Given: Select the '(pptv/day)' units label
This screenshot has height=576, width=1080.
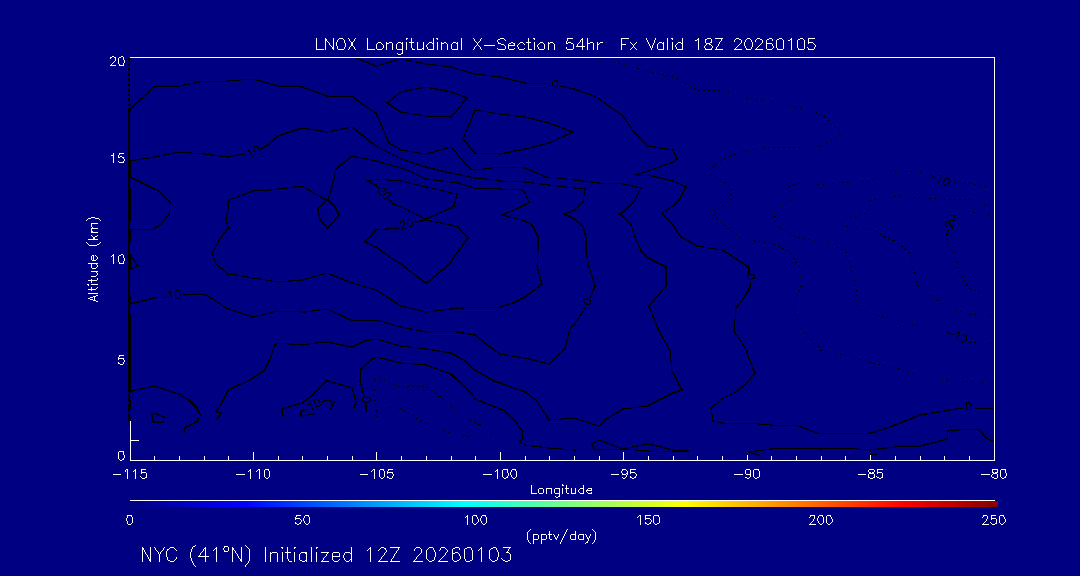Looking at the screenshot, I should [x=561, y=536].
